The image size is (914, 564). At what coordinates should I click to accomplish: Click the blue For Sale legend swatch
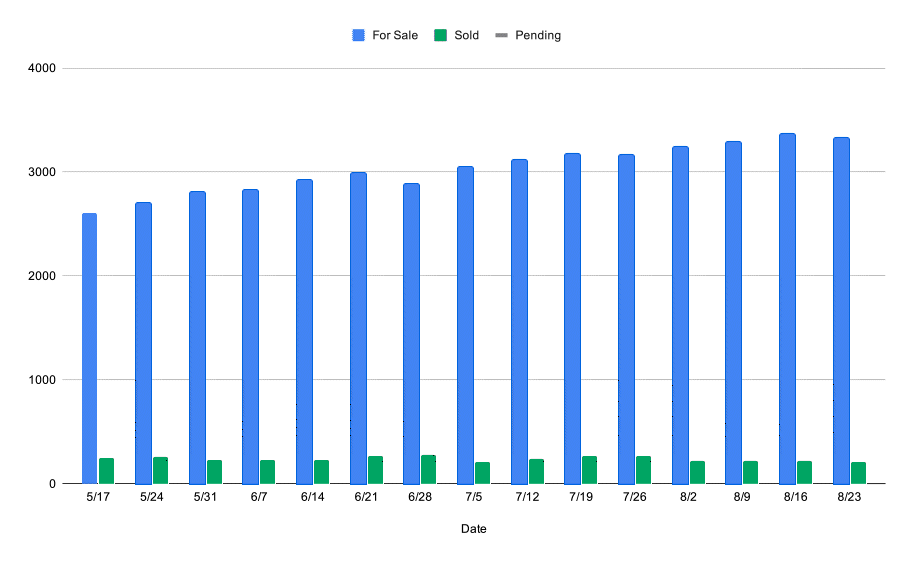click(358, 35)
